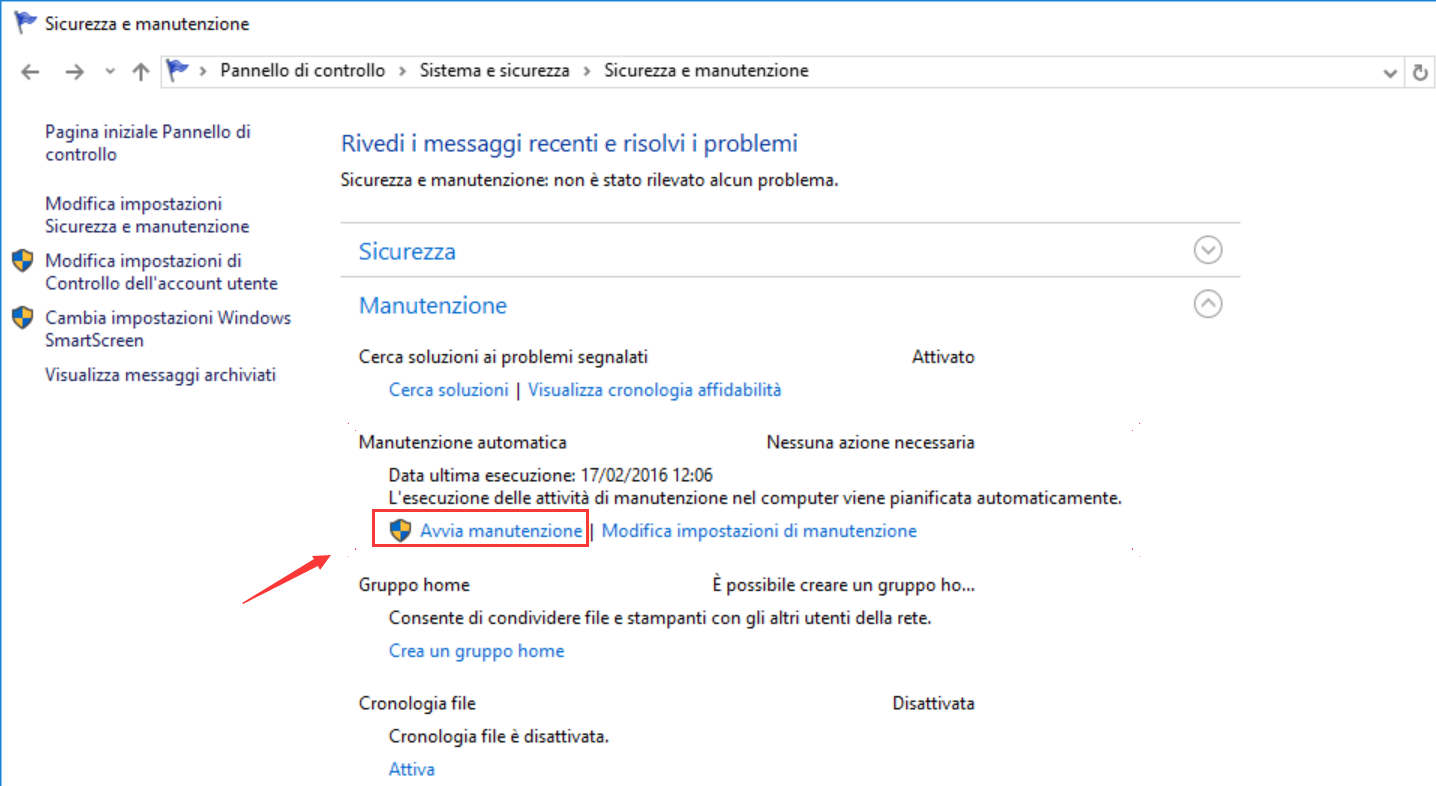Go forward with the right arrow button

pyautogui.click(x=74, y=72)
